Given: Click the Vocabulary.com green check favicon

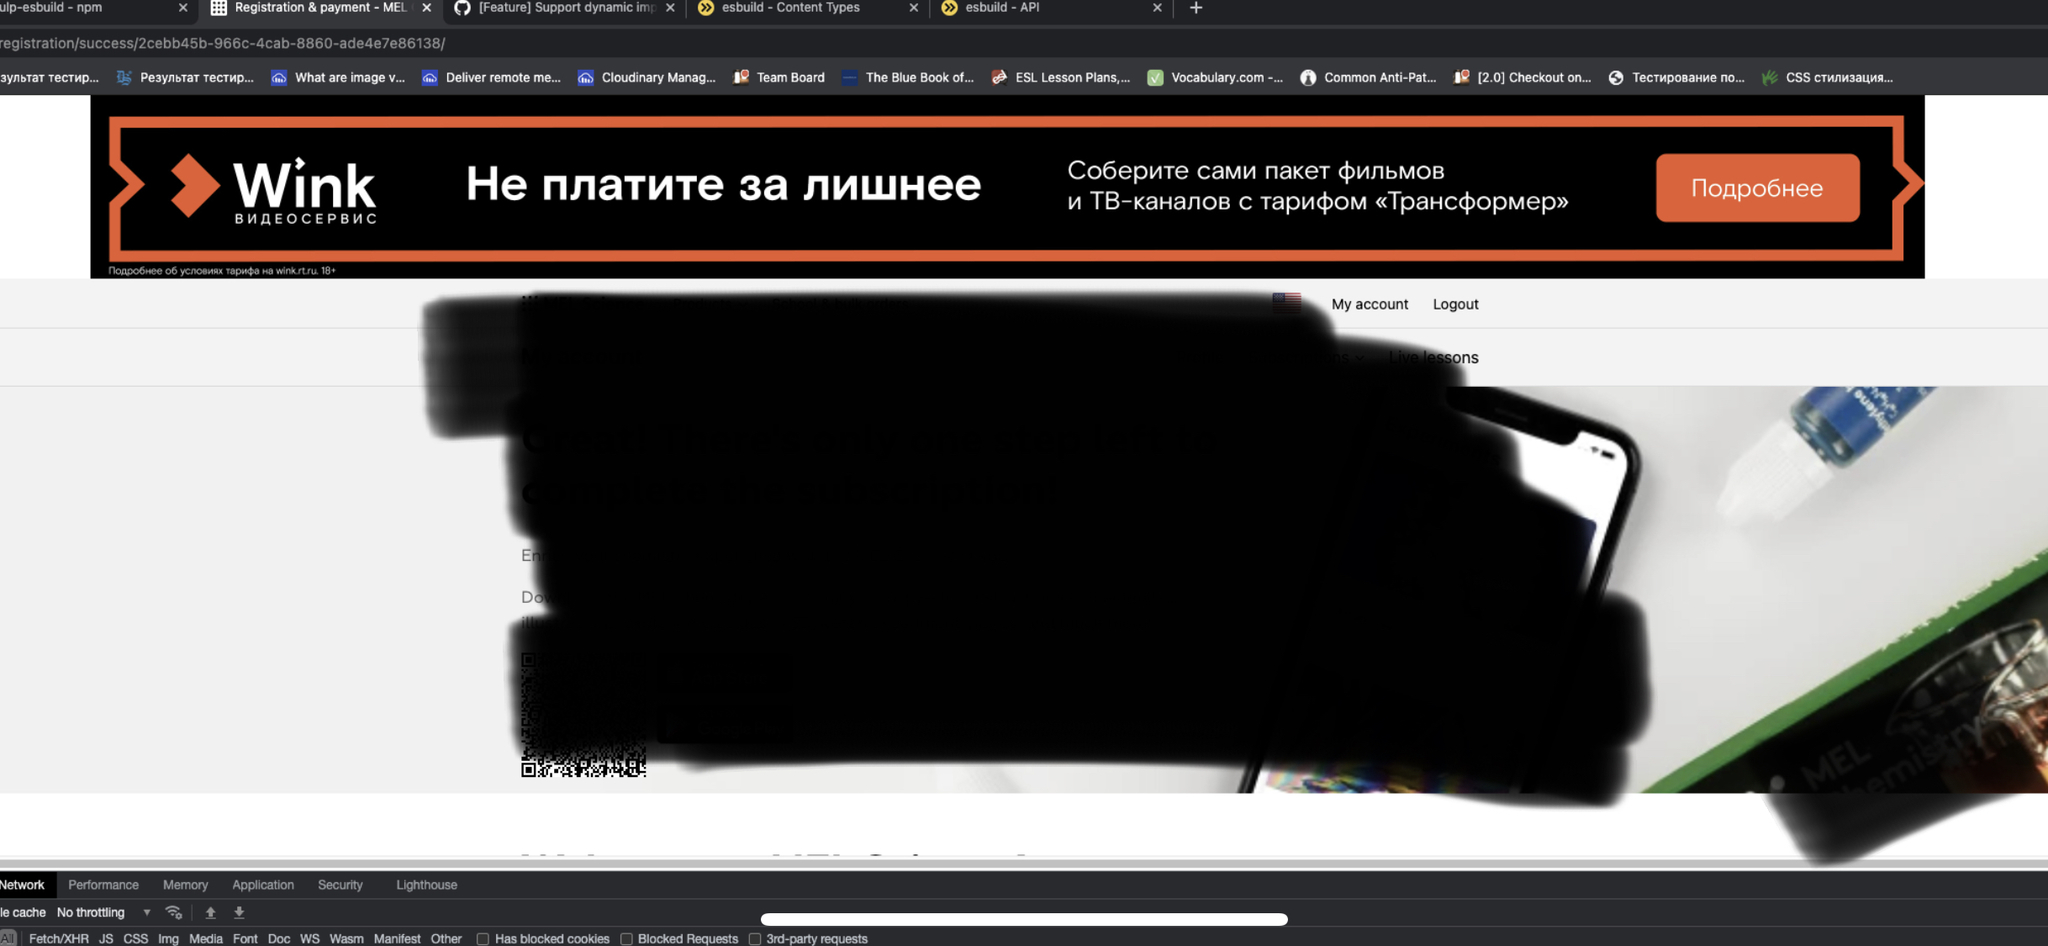Looking at the screenshot, I should [x=1155, y=77].
